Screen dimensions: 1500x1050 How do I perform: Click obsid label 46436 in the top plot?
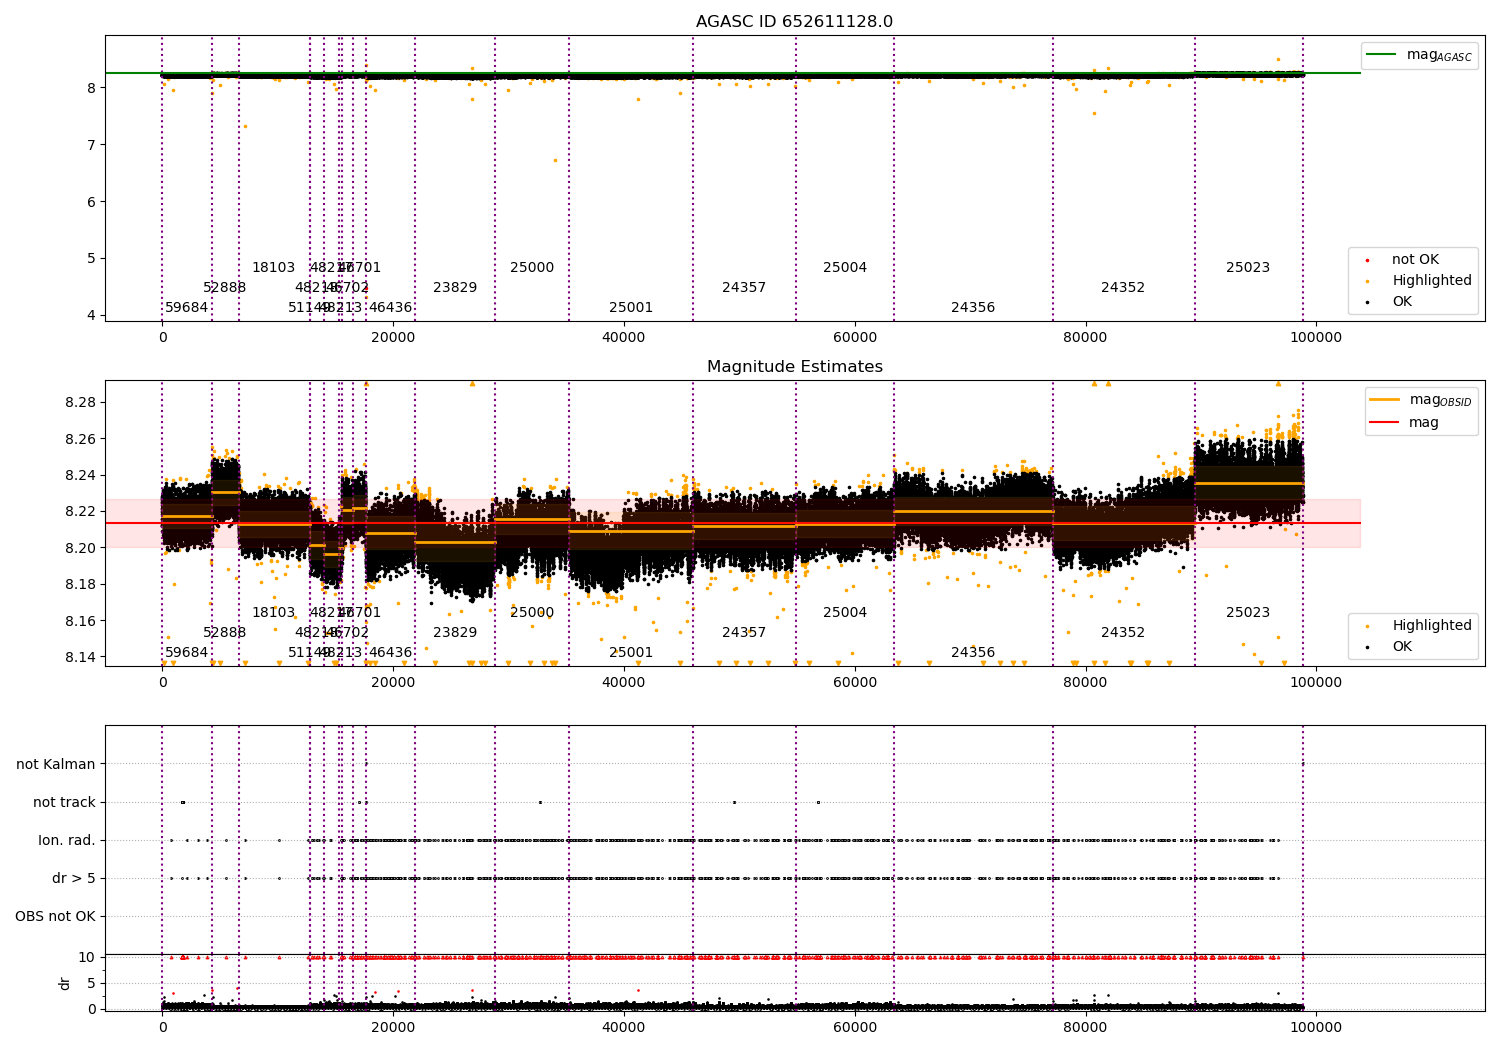391,308
